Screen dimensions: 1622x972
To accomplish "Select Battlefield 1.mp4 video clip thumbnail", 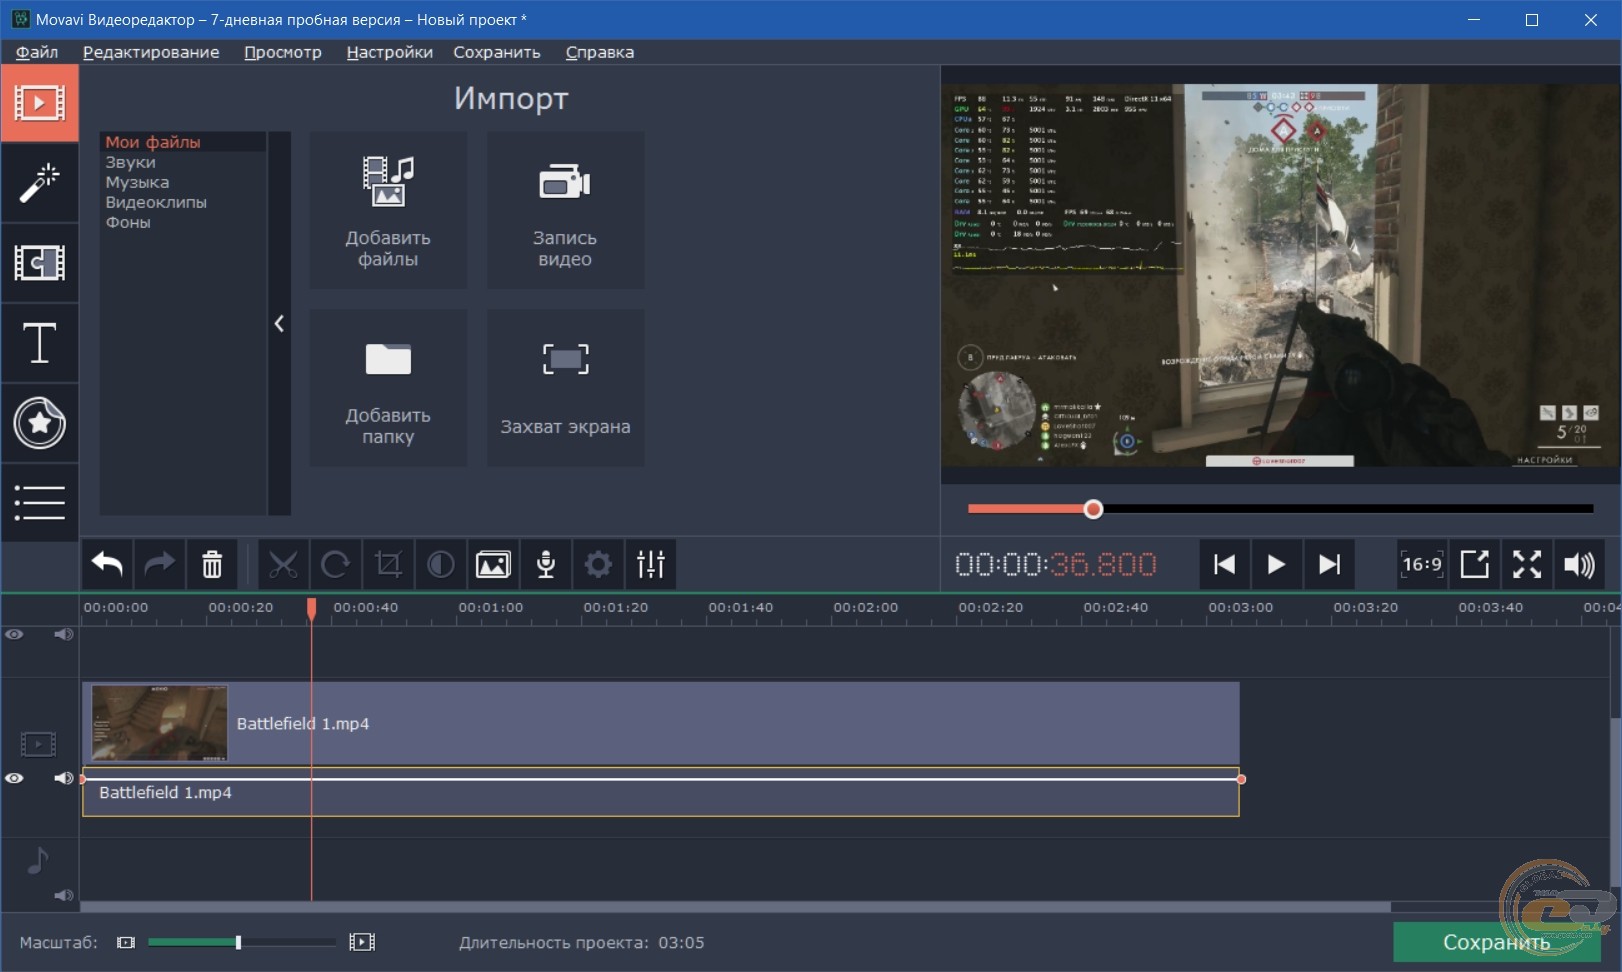I will [159, 723].
